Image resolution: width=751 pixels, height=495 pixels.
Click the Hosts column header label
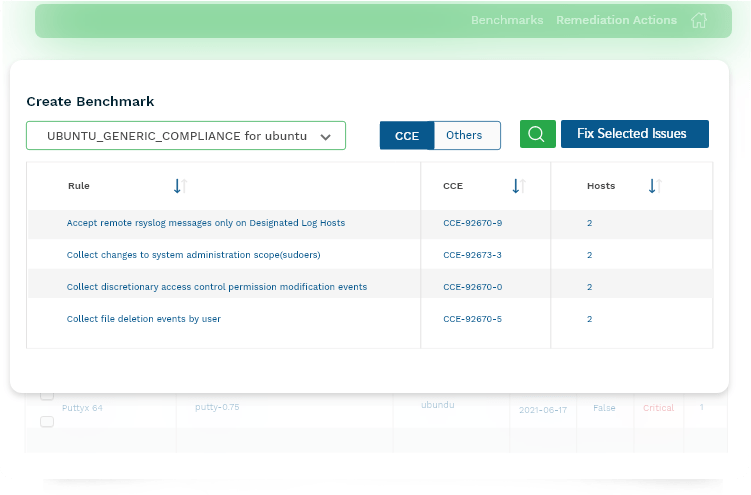(601, 186)
